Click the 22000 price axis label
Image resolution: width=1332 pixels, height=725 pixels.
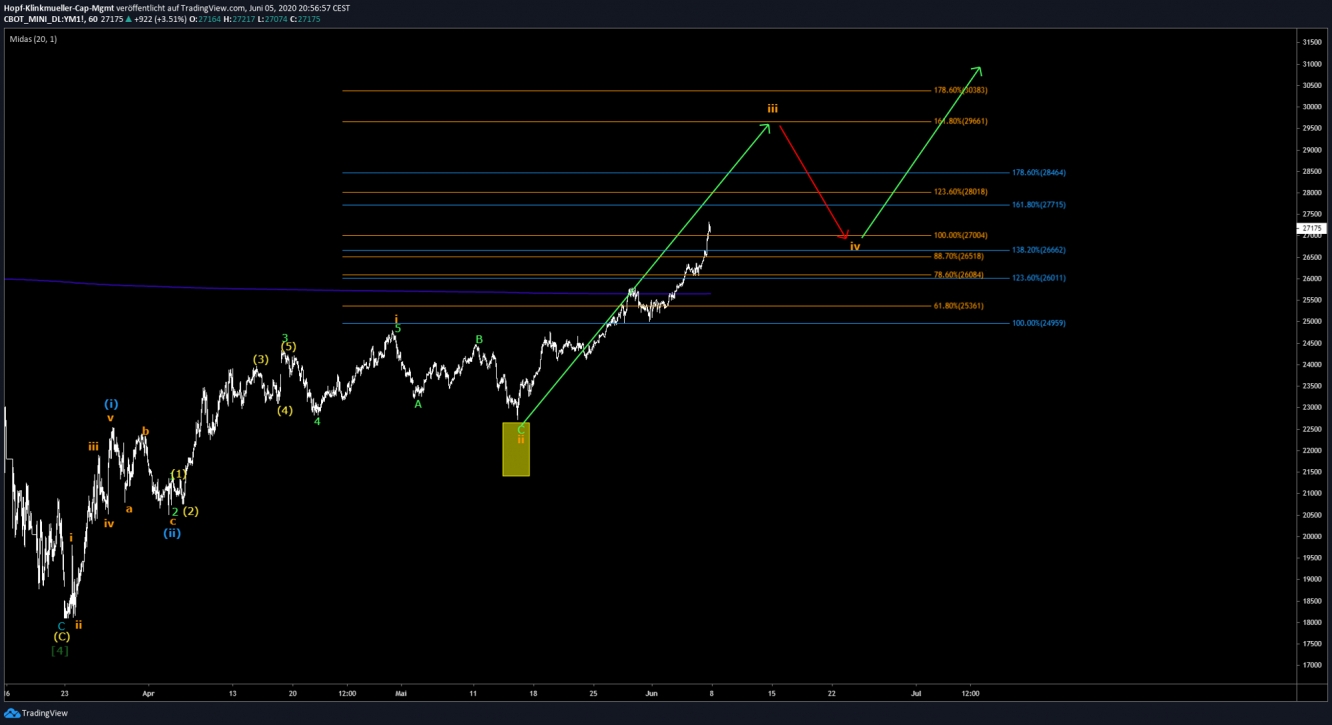(x=1310, y=451)
